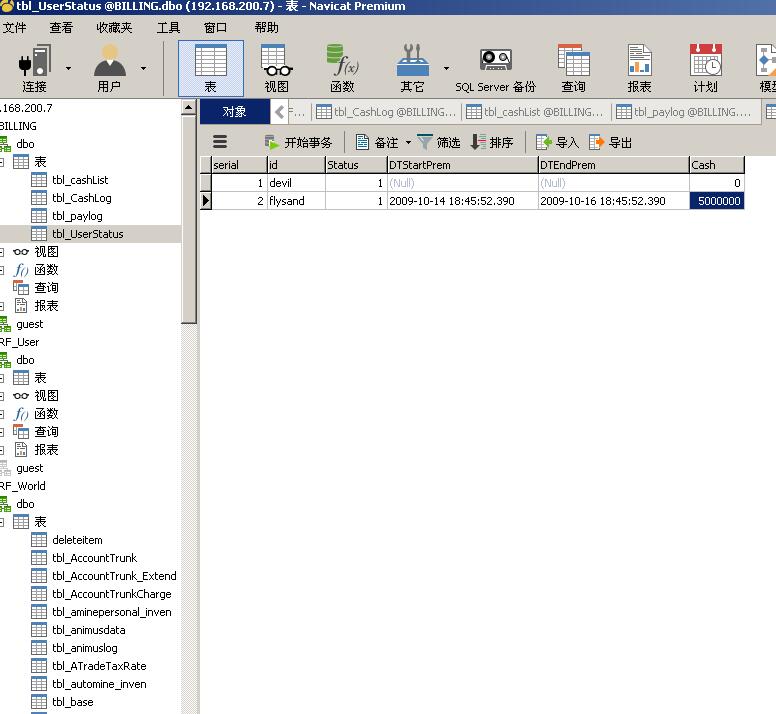Image resolution: width=776 pixels, height=714 pixels.
Task: Collapse the 表 node under BILLING dbo
Action: 3,162
